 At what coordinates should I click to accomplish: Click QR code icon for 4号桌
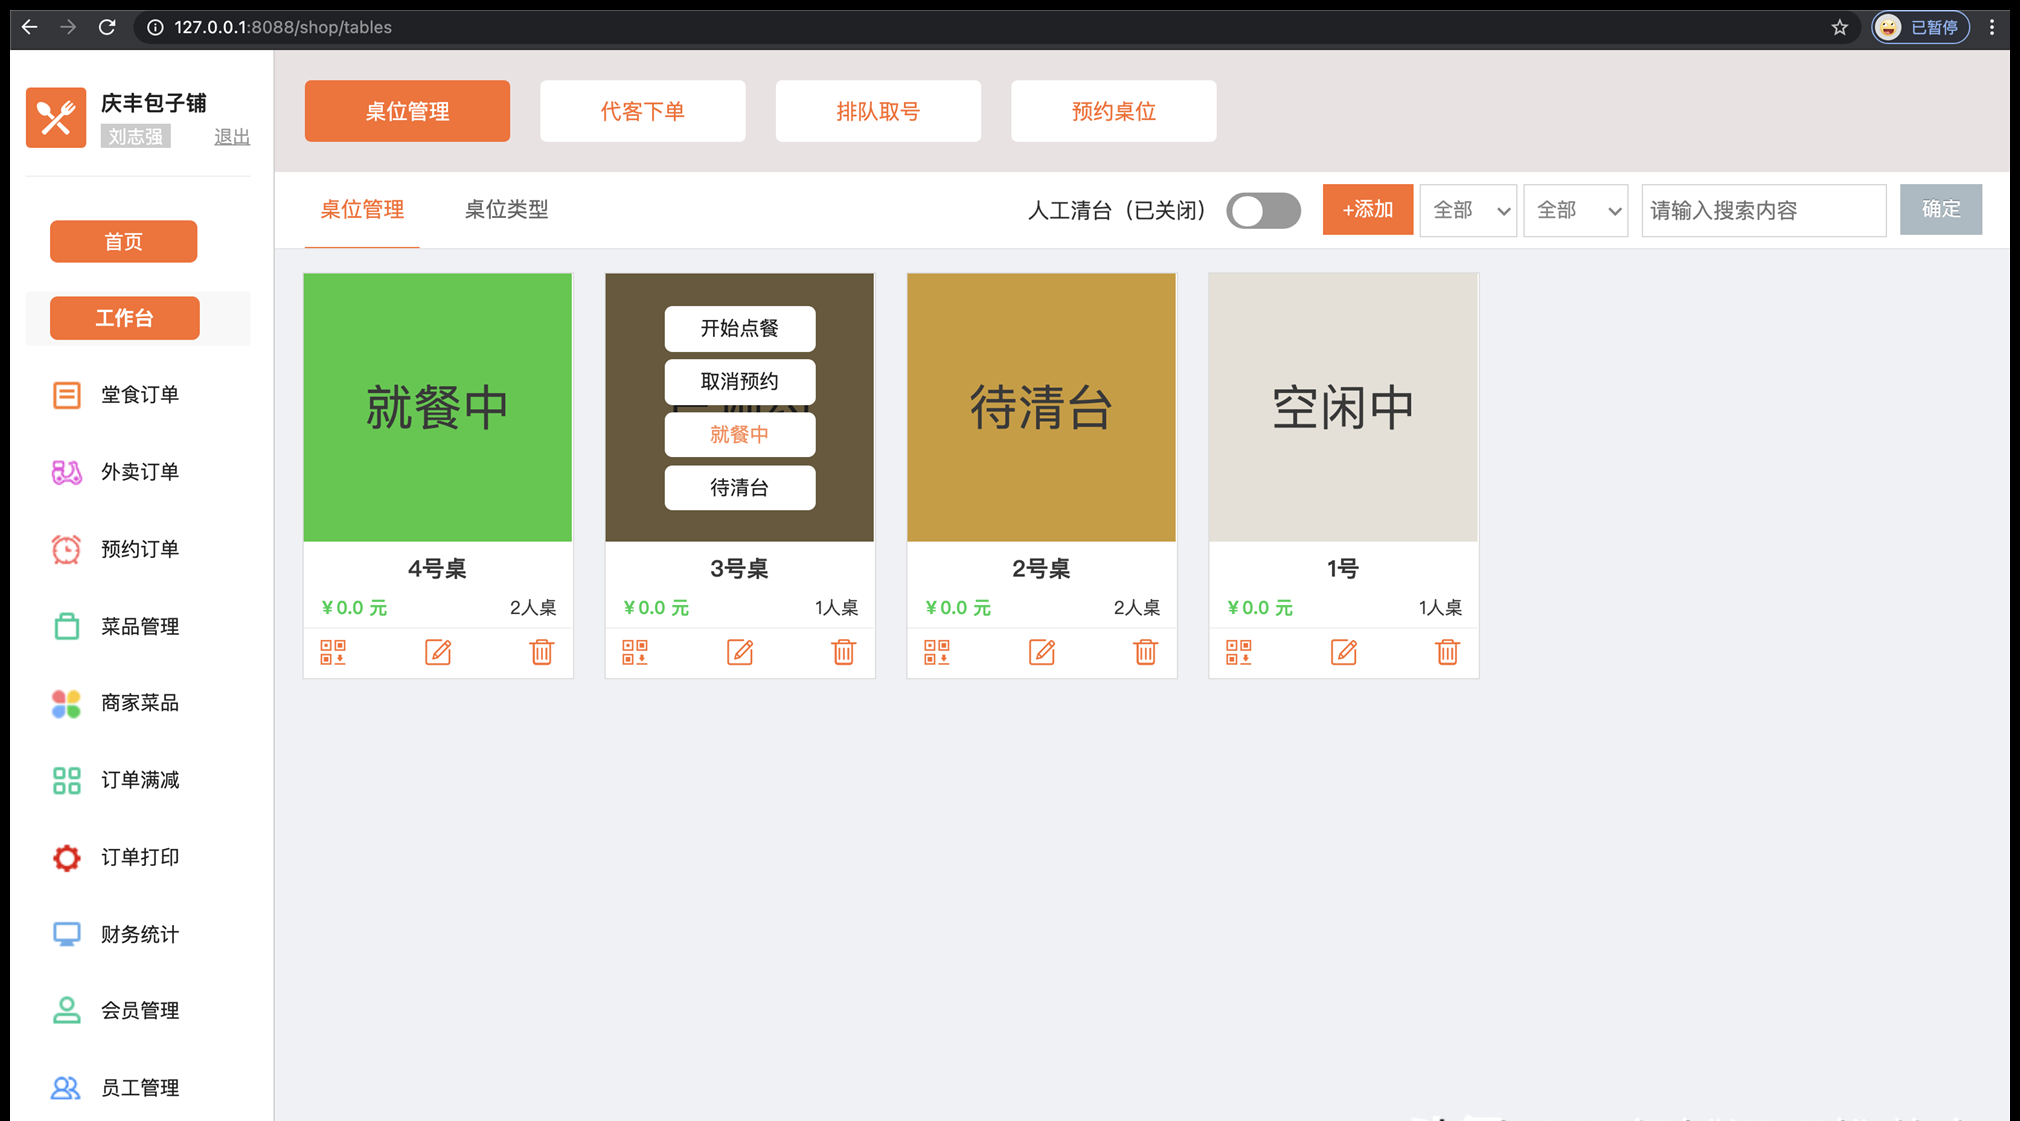click(333, 652)
